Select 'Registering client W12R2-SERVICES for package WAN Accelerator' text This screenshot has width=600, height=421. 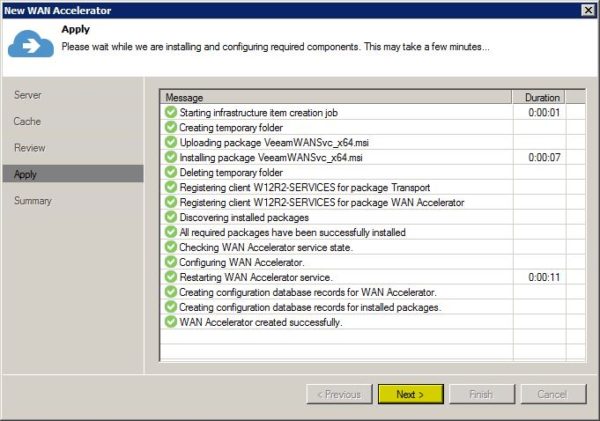coord(322,202)
